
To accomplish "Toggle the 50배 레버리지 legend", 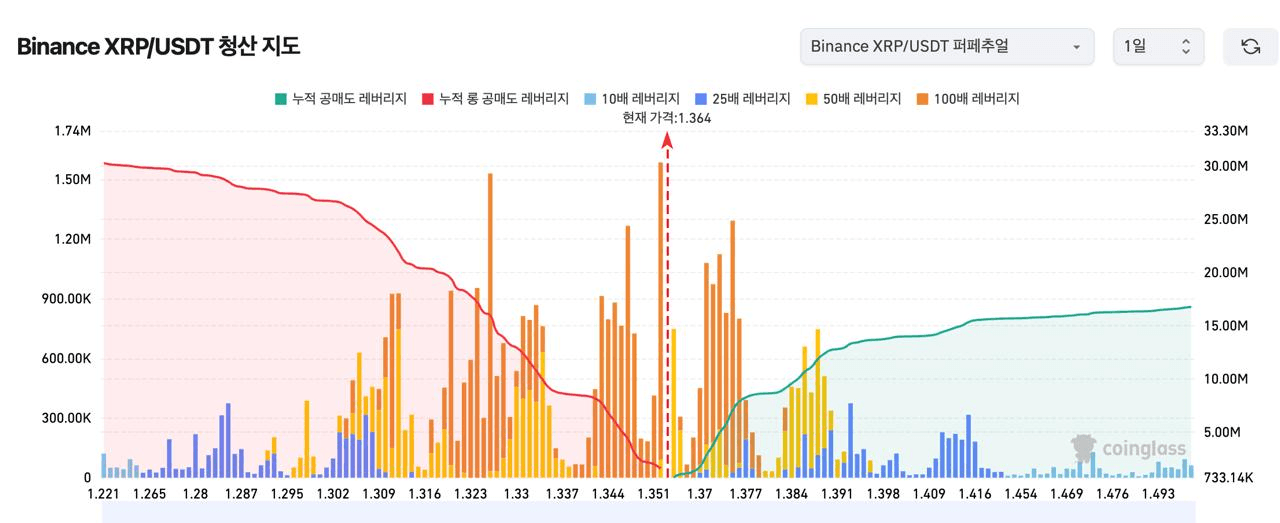I will tap(853, 99).
